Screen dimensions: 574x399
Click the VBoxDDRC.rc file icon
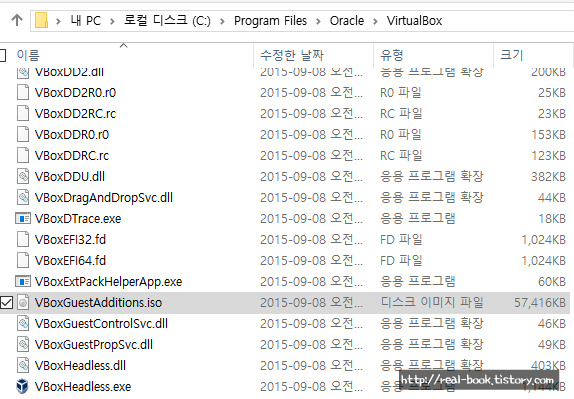(23, 156)
